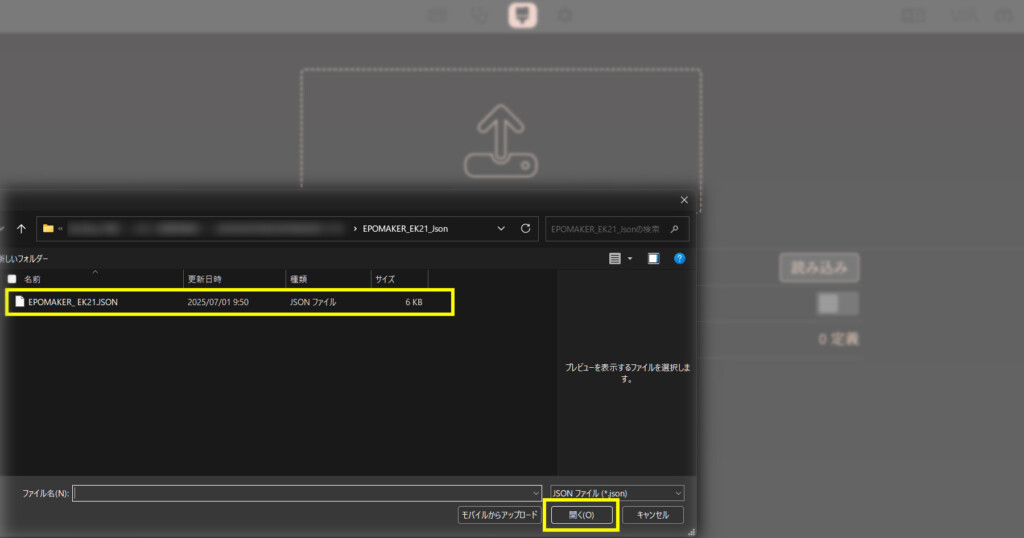Sort by 名前 column header

click(x=32, y=279)
